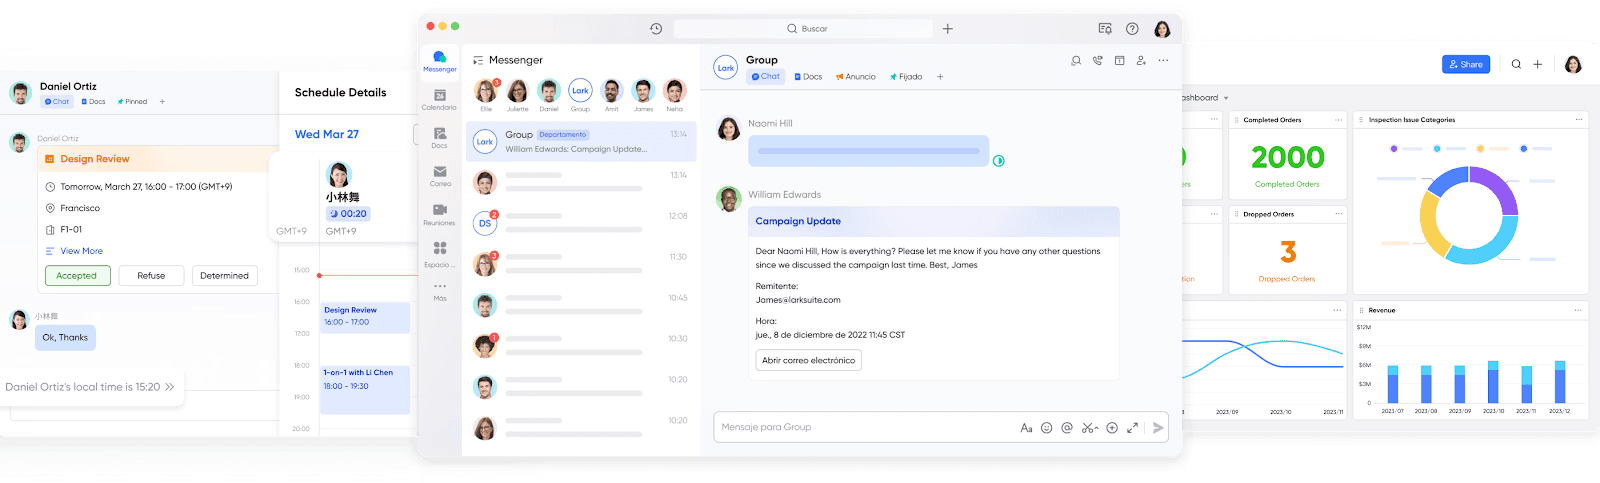Image resolution: width=1600 pixels, height=483 pixels.
Task: Insert an @ mention
Action: 1067,428
